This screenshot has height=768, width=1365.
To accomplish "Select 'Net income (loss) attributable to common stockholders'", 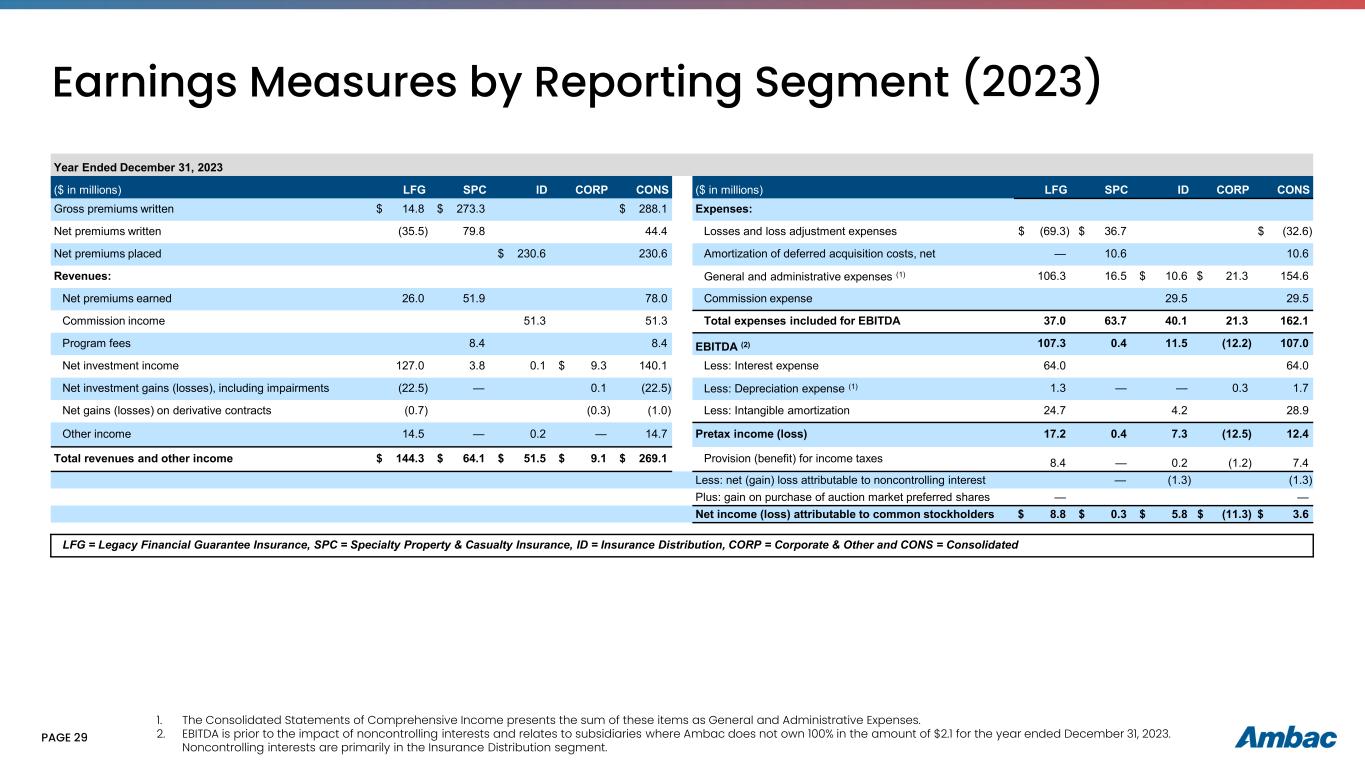I will coord(844,514).
